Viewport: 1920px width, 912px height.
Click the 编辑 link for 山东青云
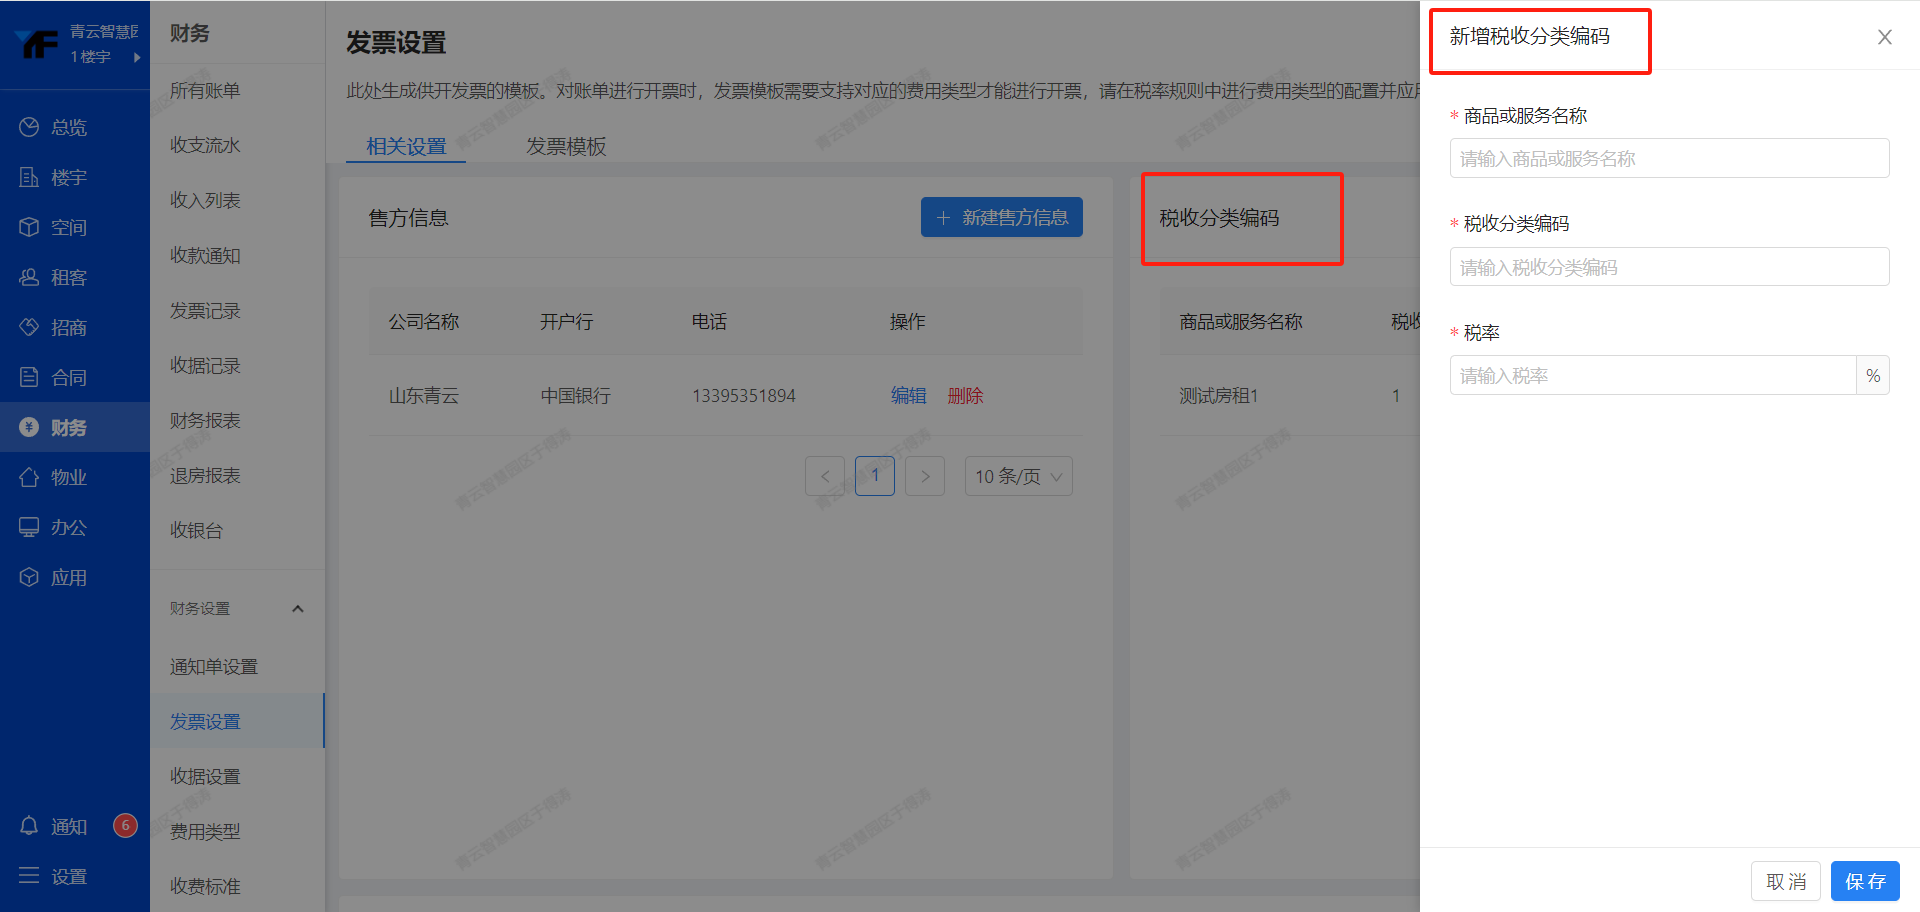[x=908, y=395]
